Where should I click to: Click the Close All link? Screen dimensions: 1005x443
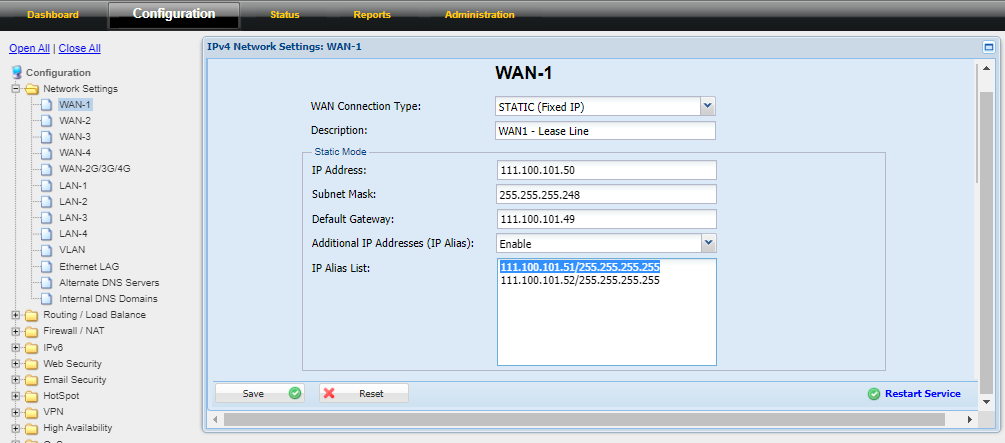(80, 48)
